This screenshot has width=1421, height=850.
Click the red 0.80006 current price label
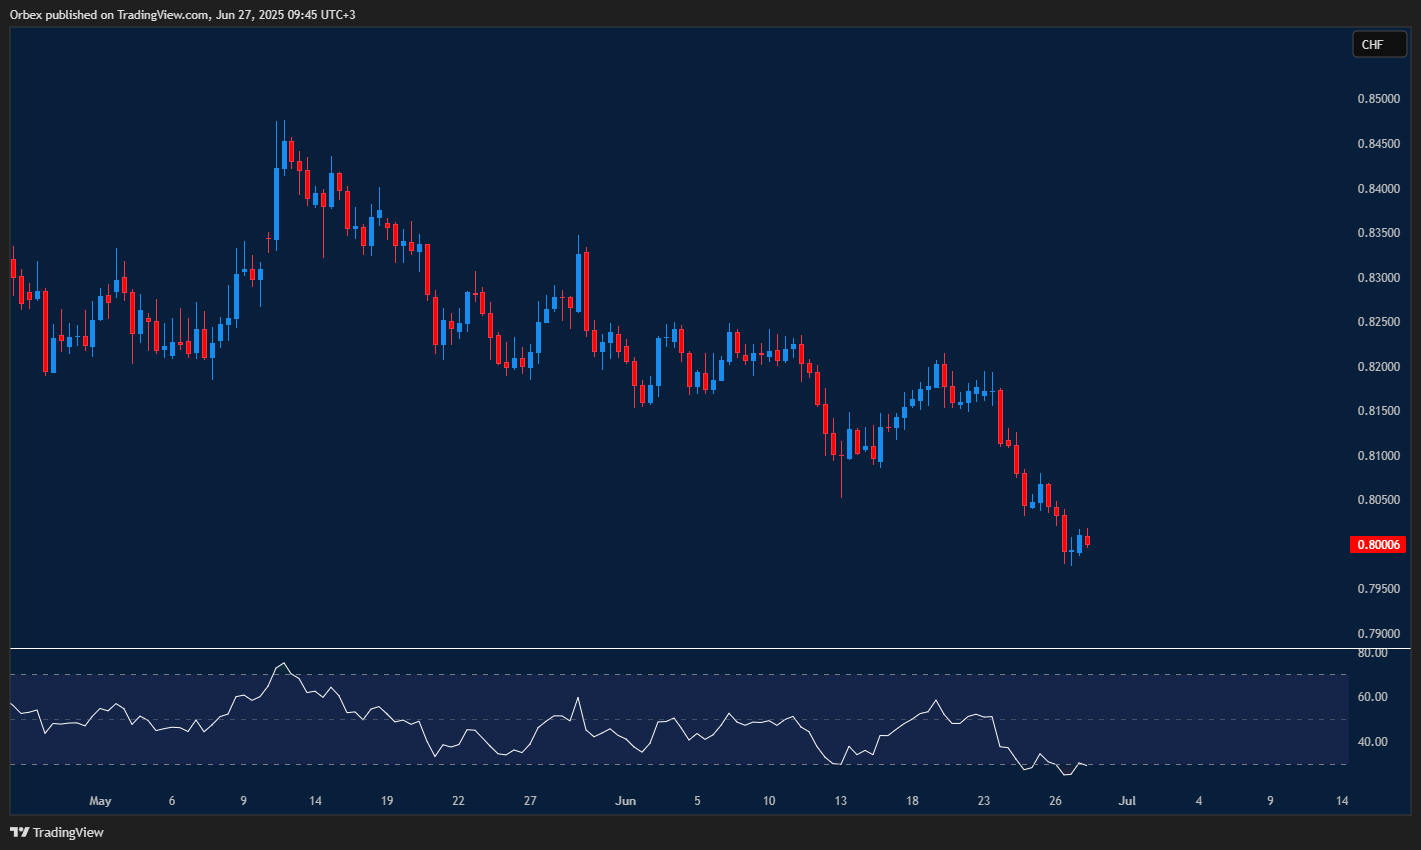[x=1378, y=544]
